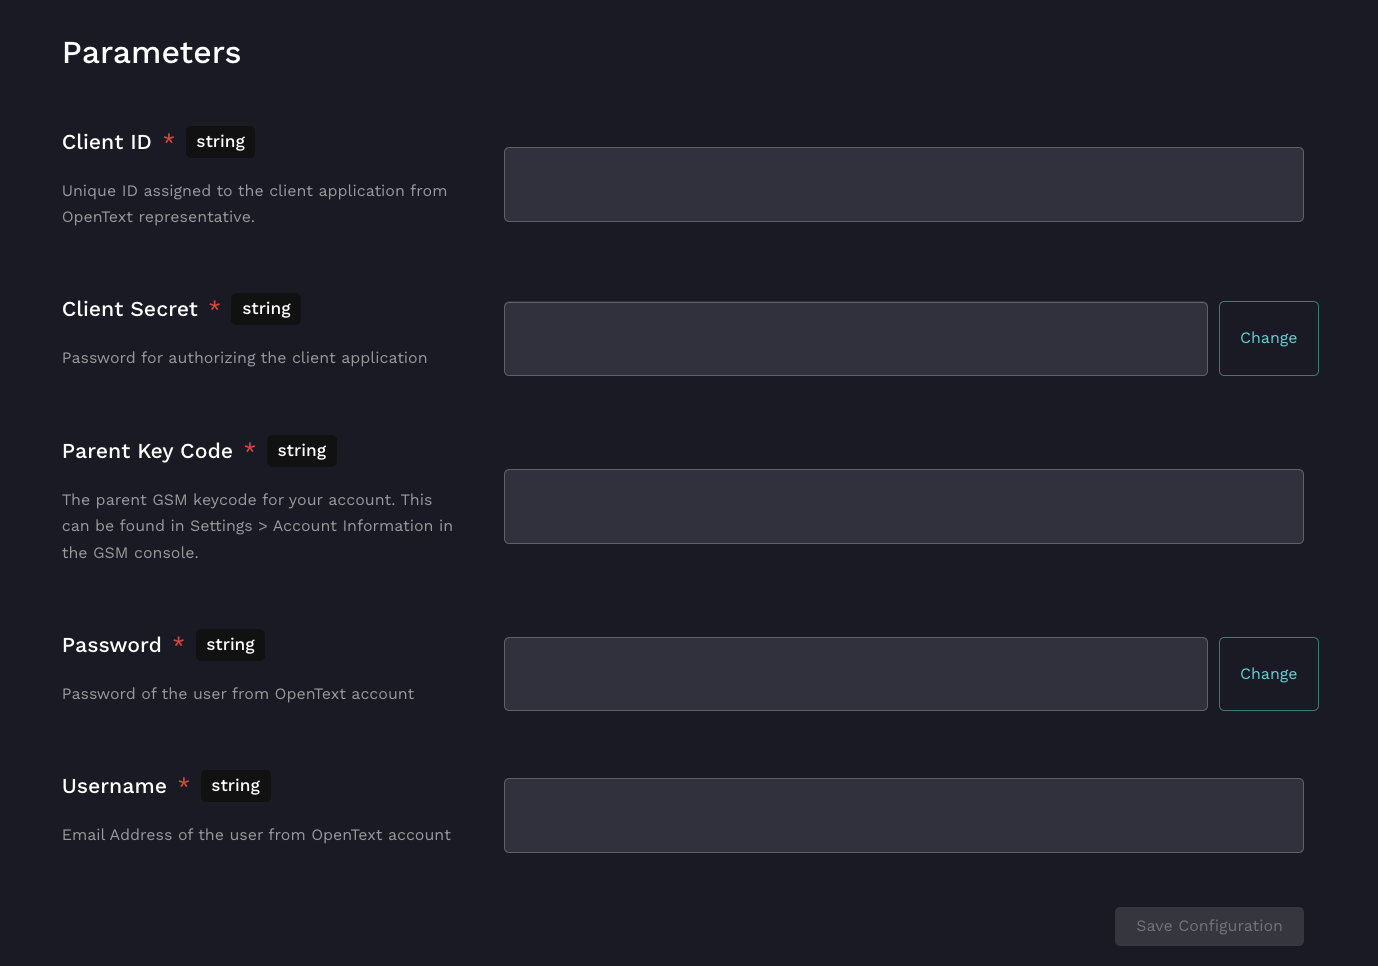Viewport: 1378px width, 966px height.
Task: Click the string badge next to Password
Action: 230,645
